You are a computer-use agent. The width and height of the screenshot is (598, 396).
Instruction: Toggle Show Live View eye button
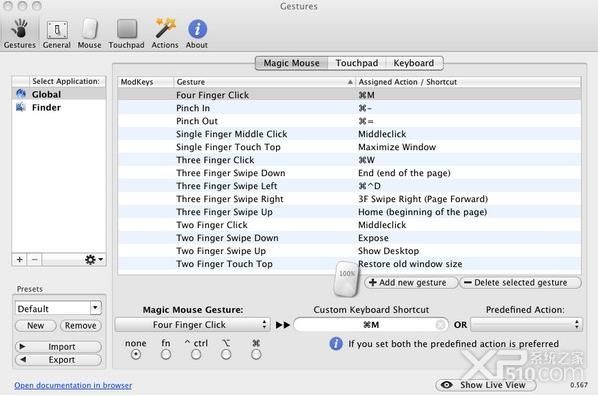[485, 385]
